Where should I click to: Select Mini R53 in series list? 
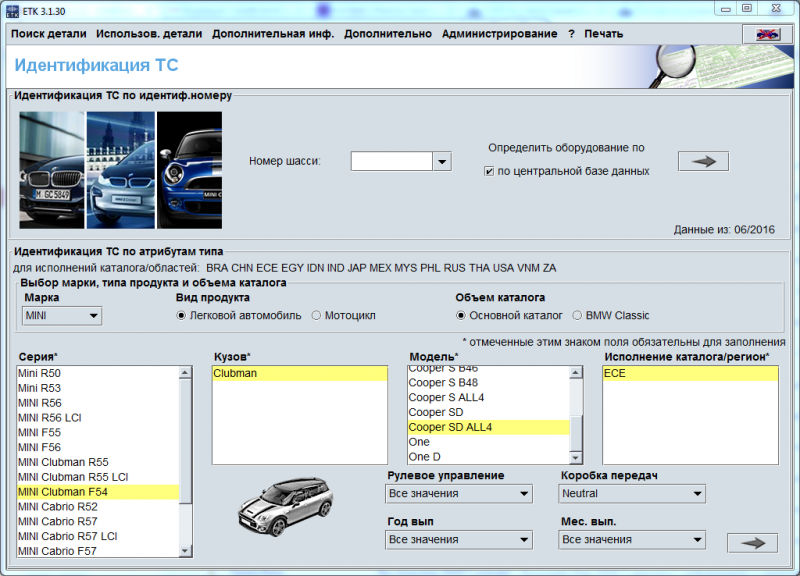tap(98, 388)
